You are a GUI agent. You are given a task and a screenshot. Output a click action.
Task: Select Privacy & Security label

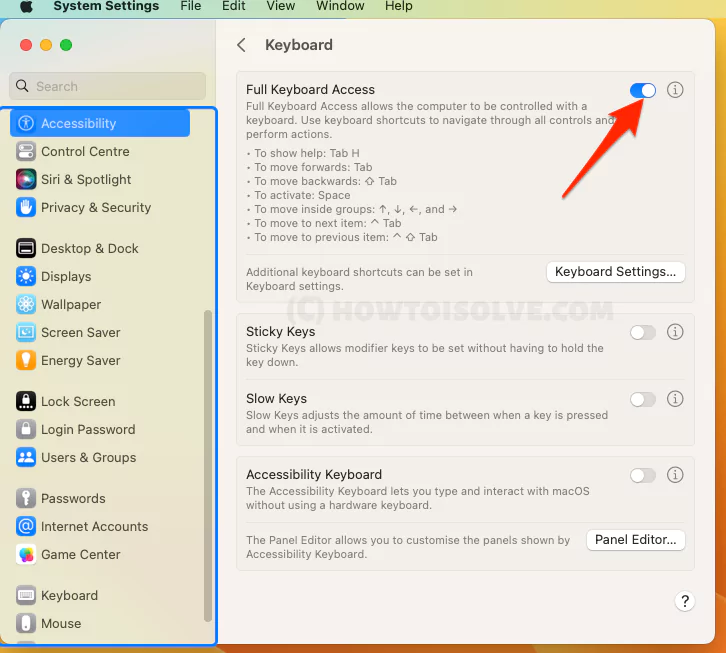tap(96, 207)
